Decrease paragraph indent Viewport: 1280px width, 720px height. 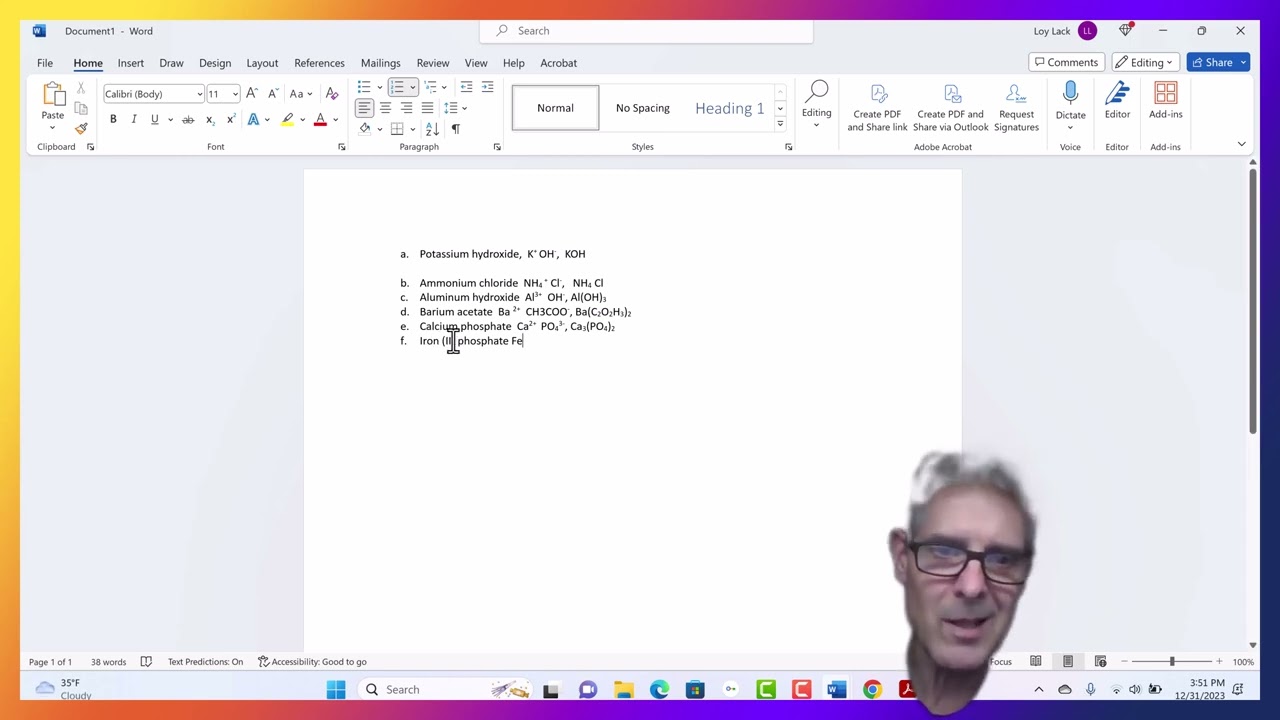[x=466, y=87]
